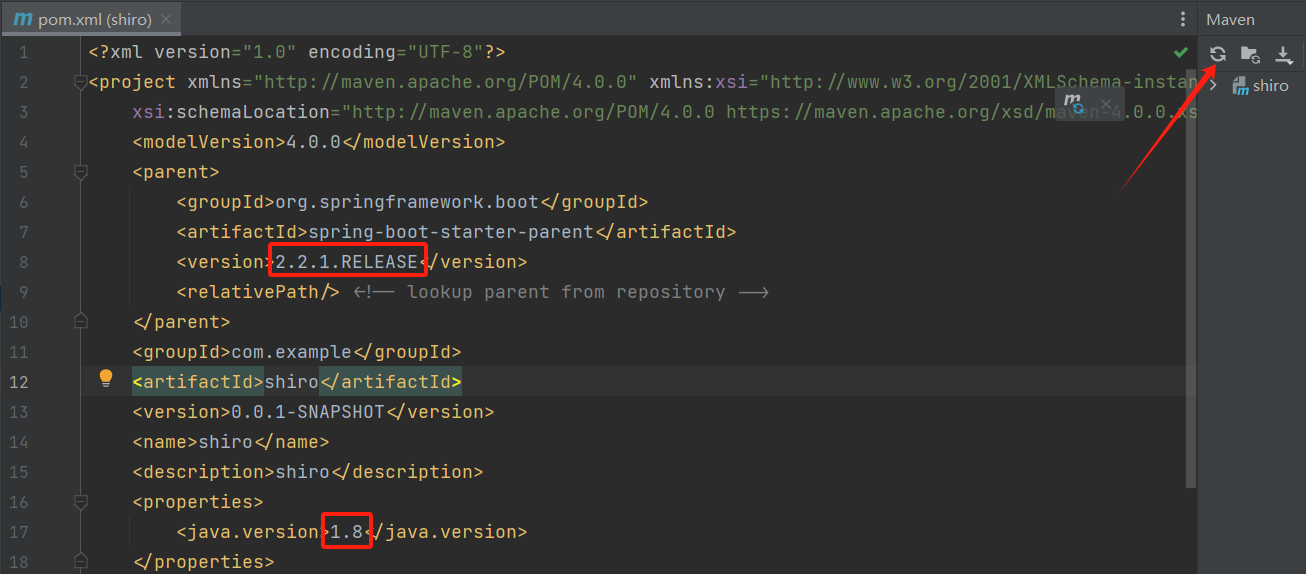Viewport: 1306px width, 574px height.
Task: Fold at the closing parent tag marker
Action: point(80,322)
